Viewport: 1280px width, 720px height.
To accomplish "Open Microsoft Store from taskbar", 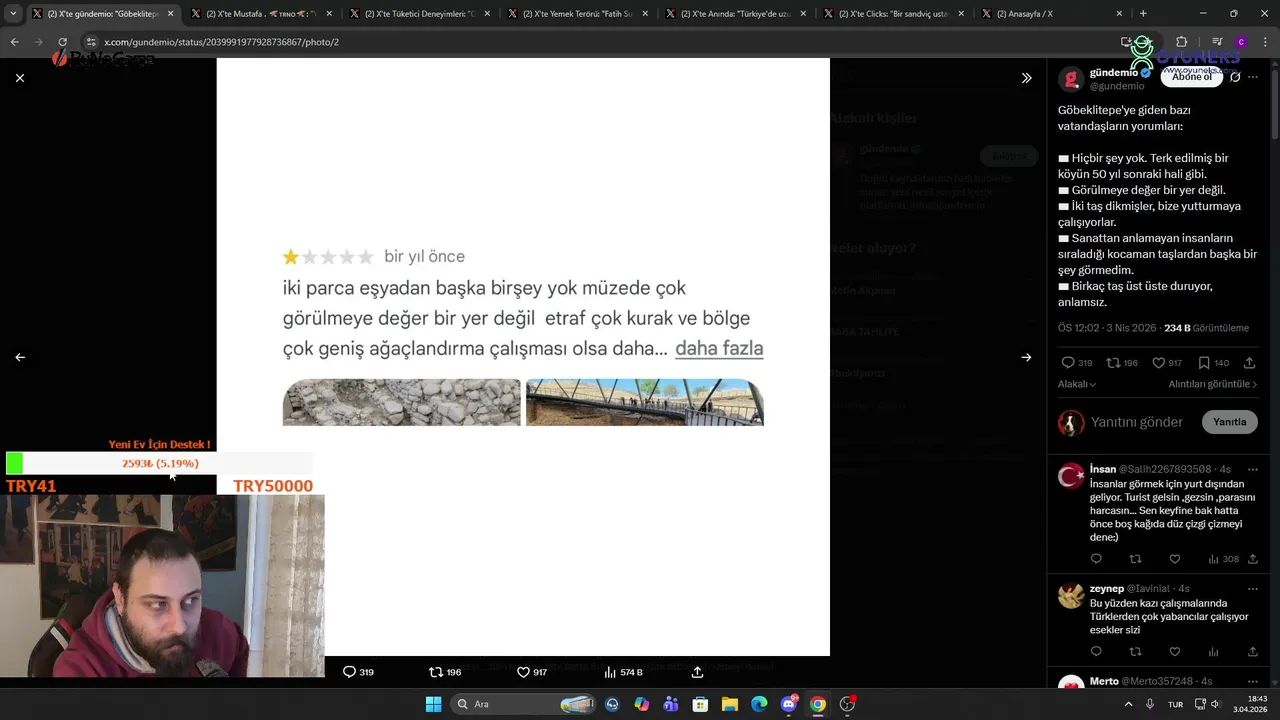I will (701, 704).
